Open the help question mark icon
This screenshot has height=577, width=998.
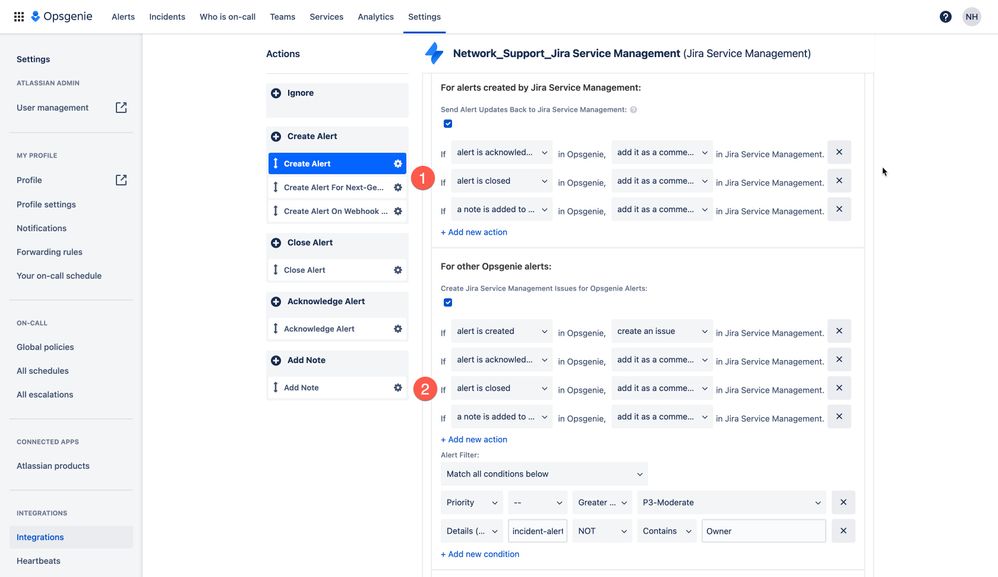tap(945, 17)
